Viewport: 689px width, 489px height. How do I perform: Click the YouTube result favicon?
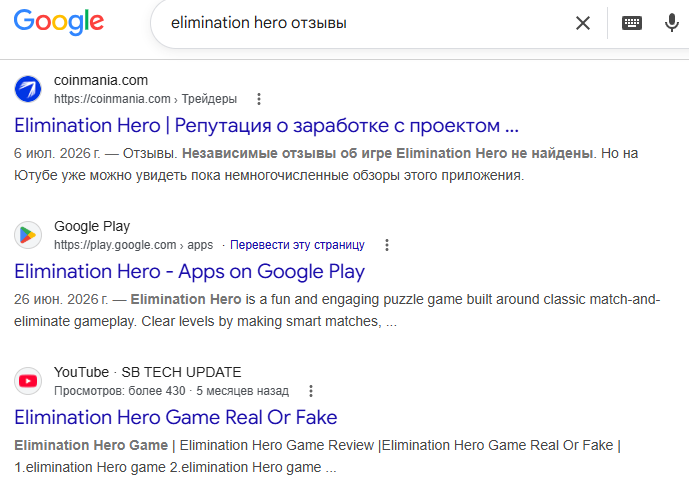tap(28, 380)
